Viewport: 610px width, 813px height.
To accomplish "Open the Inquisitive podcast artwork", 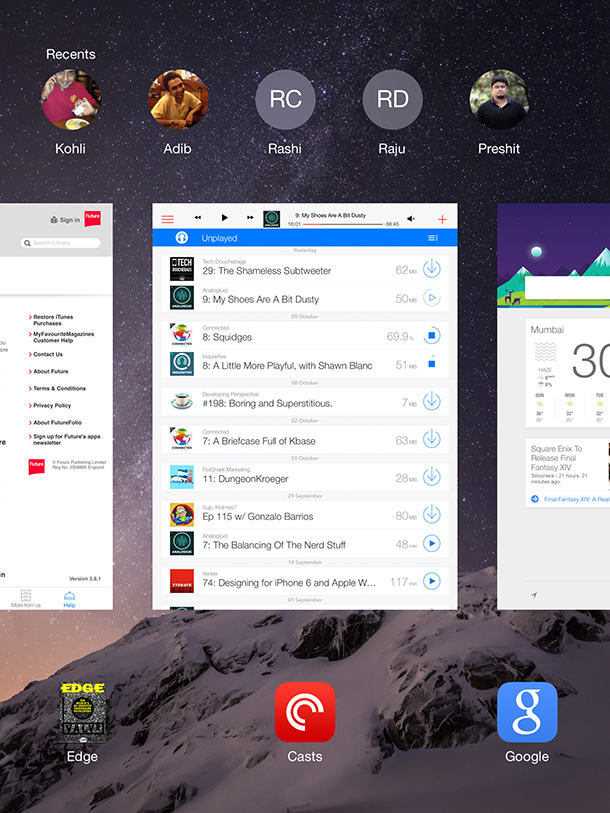I will (182, 364).
